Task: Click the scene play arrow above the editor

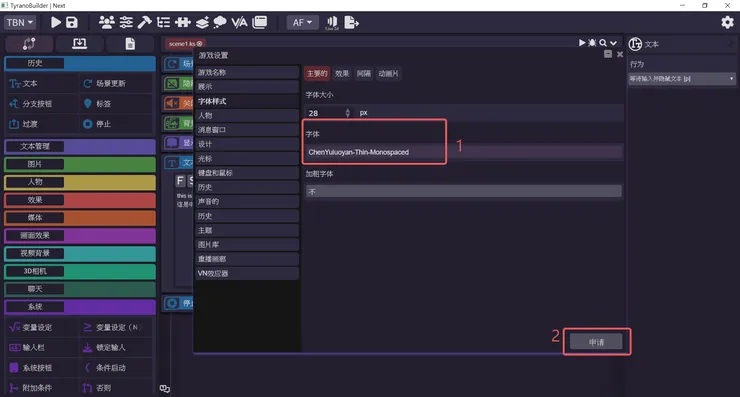Action: pyautogui.click(x=582, y=43)
